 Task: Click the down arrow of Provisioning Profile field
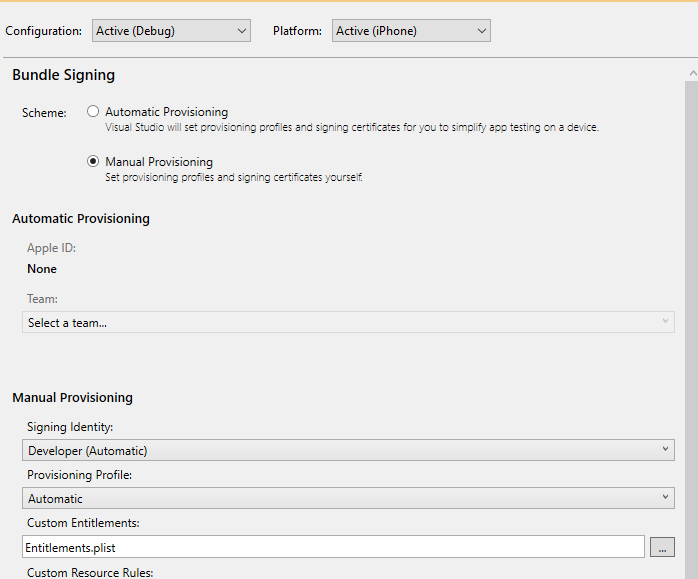[x=665, y=497]
